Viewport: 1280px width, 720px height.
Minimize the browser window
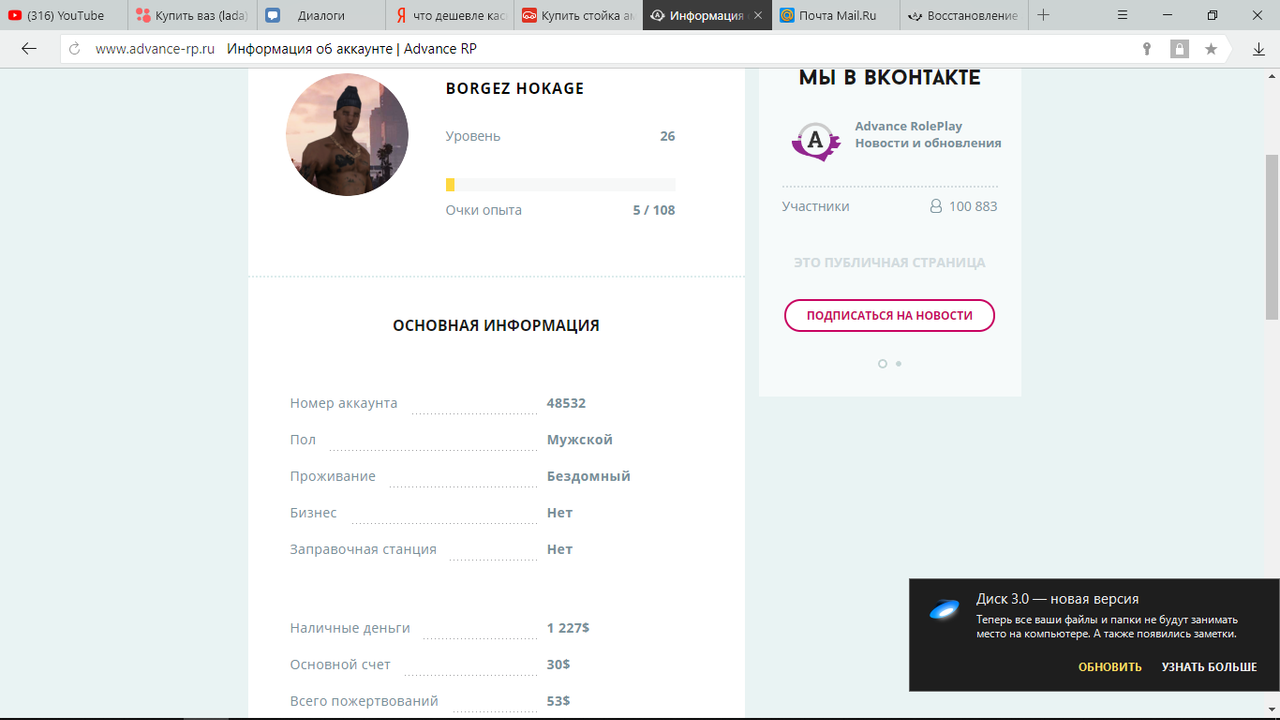(1166, 15)
